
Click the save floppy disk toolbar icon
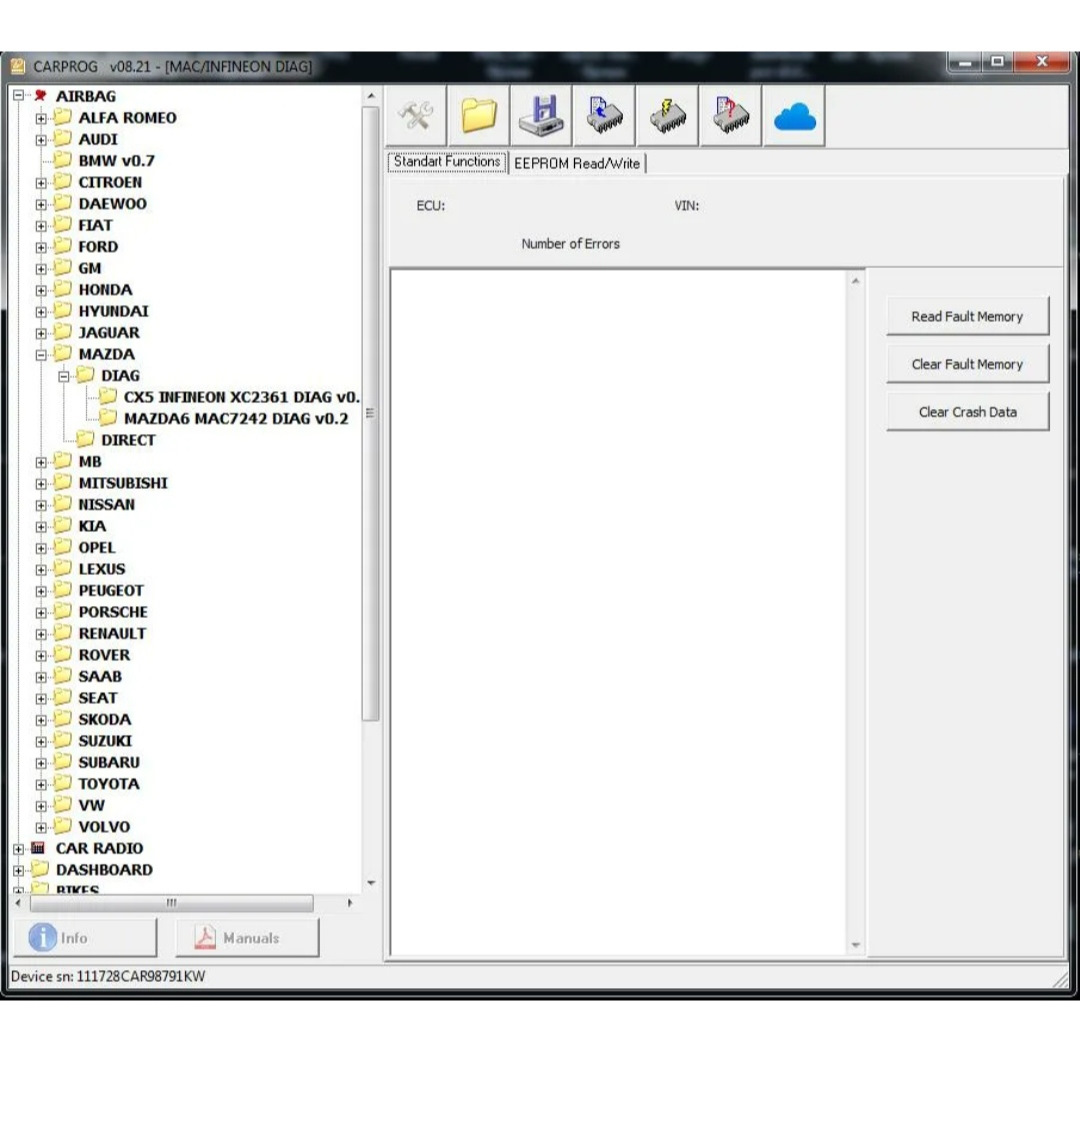541,116
